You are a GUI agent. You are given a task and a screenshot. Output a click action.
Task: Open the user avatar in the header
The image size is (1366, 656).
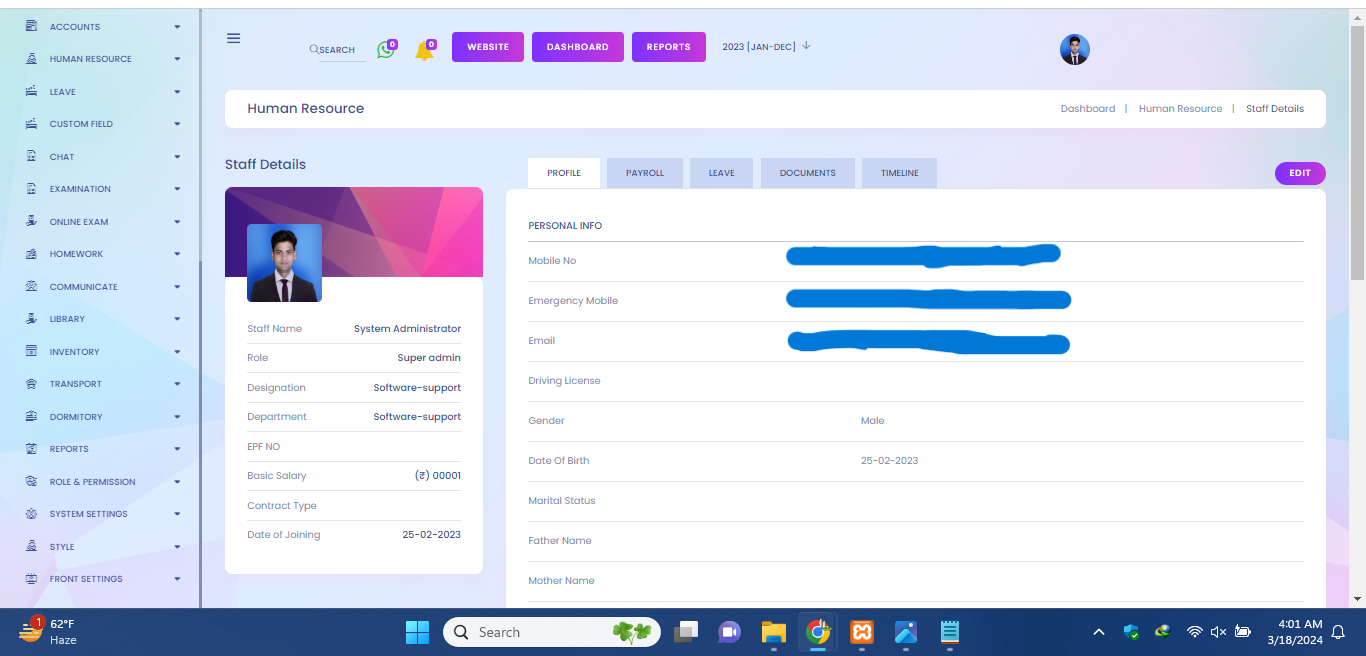click(1074, 49)
